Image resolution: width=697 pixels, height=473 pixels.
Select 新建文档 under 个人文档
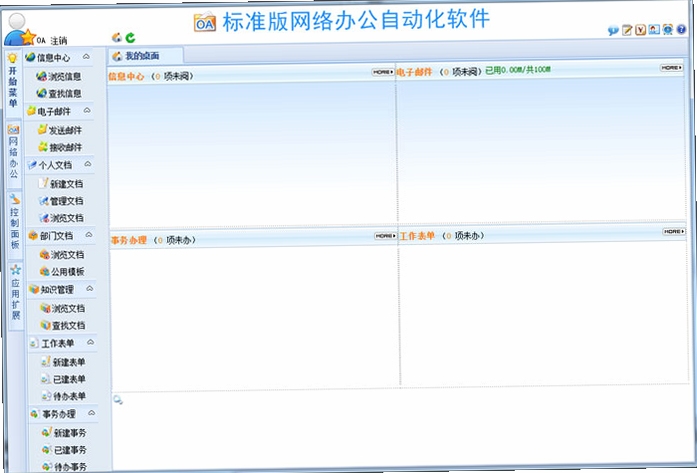click(61, 184)
